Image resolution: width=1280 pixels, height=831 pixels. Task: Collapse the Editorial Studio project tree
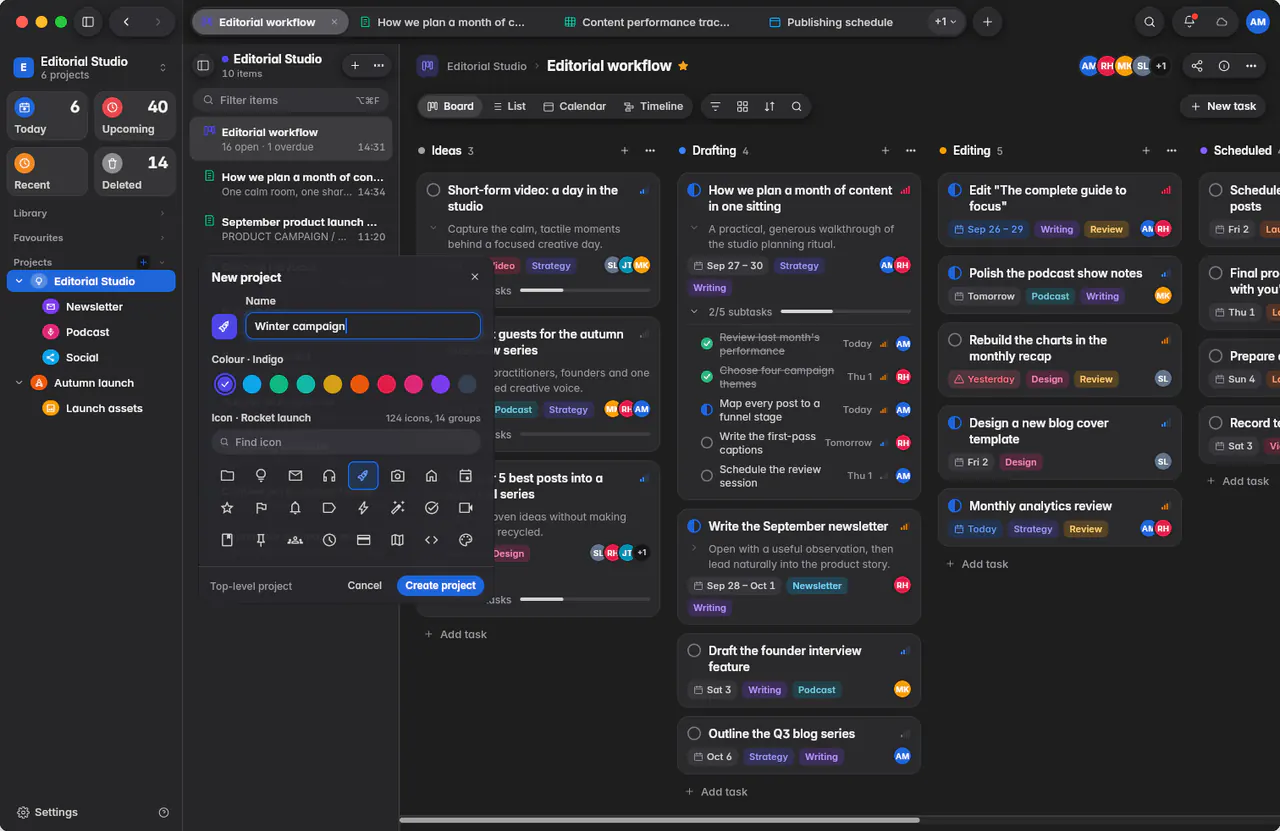pos(19,282)
